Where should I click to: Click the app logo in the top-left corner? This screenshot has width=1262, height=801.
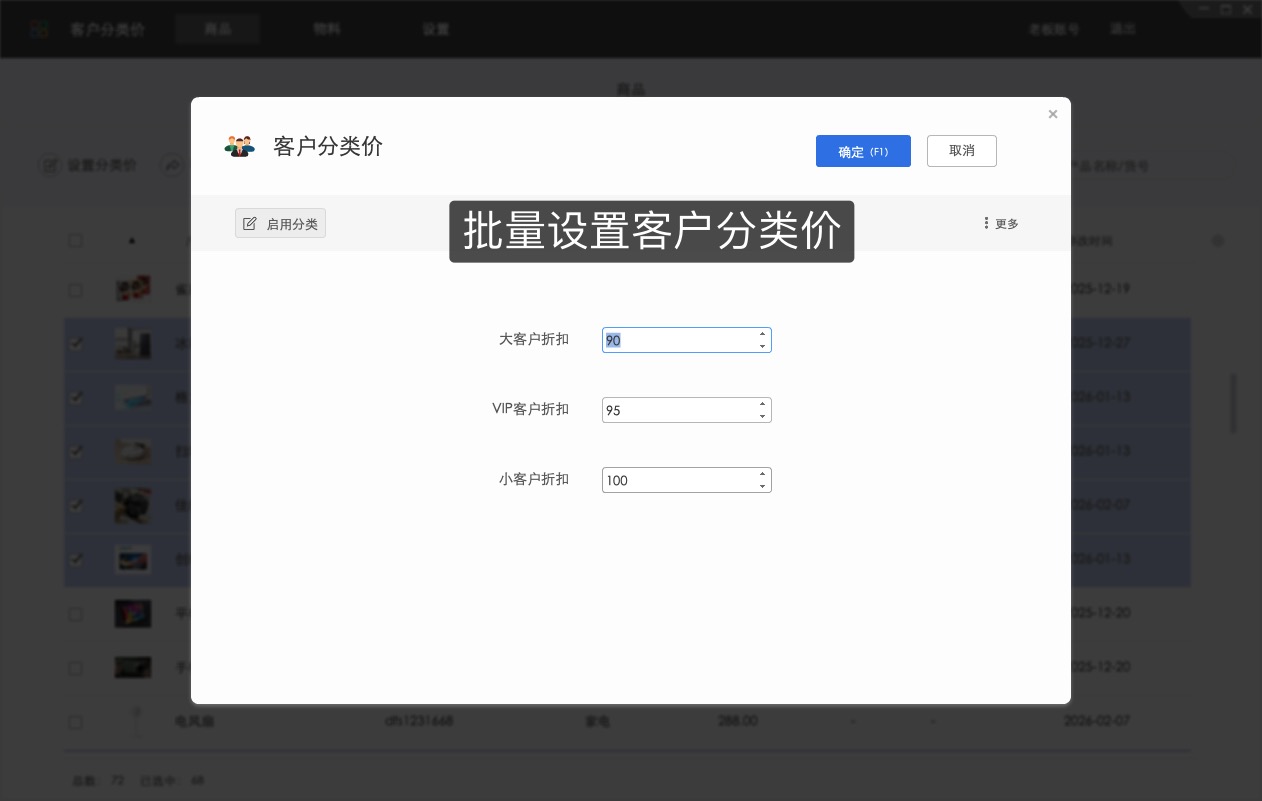pyautogui.click(x=40, y=29)
